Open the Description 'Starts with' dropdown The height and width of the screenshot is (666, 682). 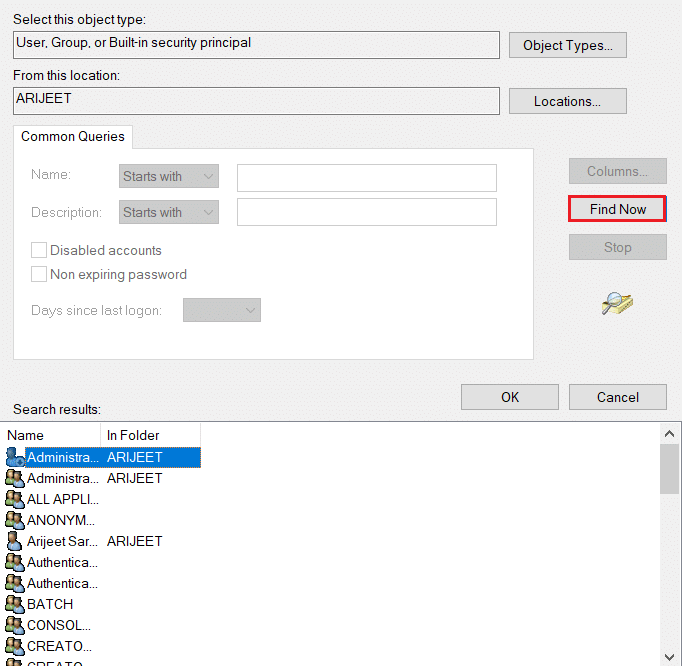169,212
